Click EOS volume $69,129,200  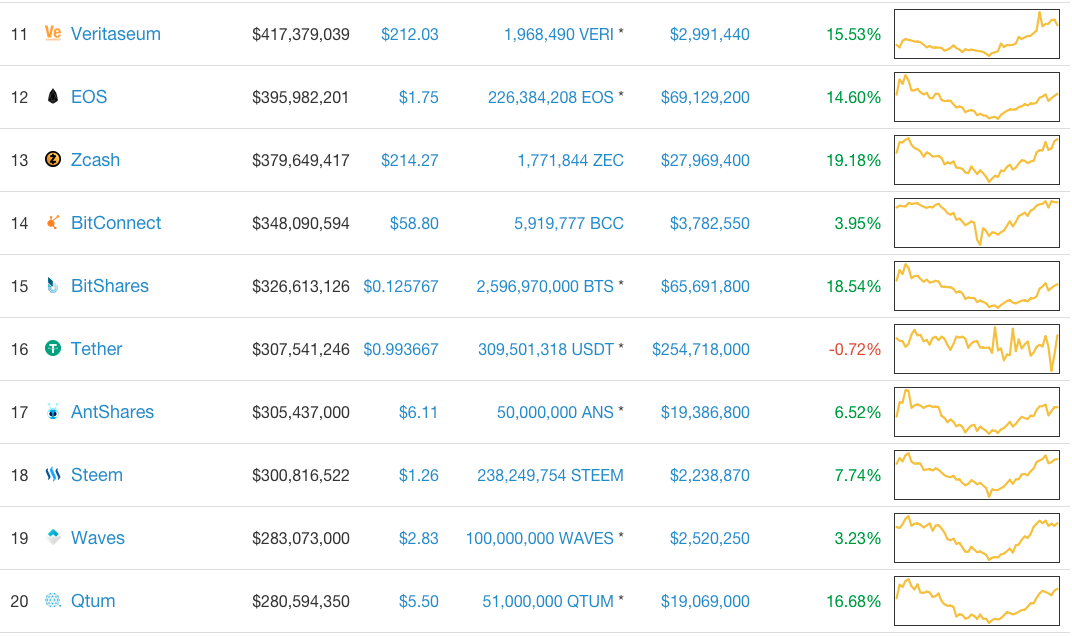[705, 97]
